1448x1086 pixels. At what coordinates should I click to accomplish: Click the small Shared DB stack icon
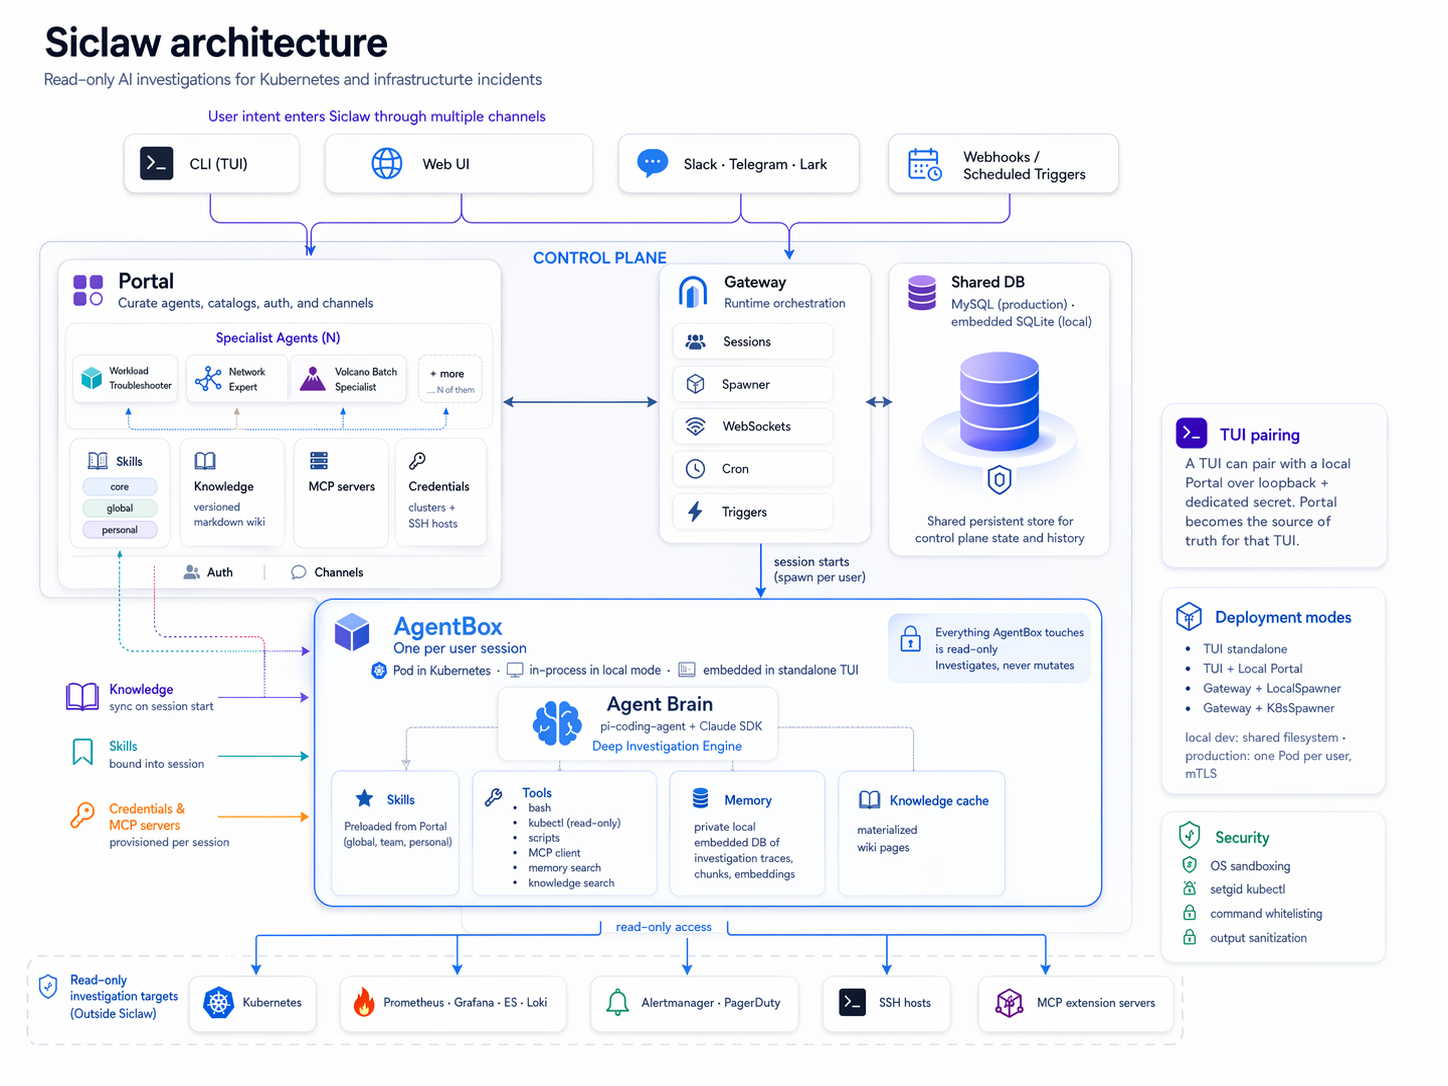(922, 292)
